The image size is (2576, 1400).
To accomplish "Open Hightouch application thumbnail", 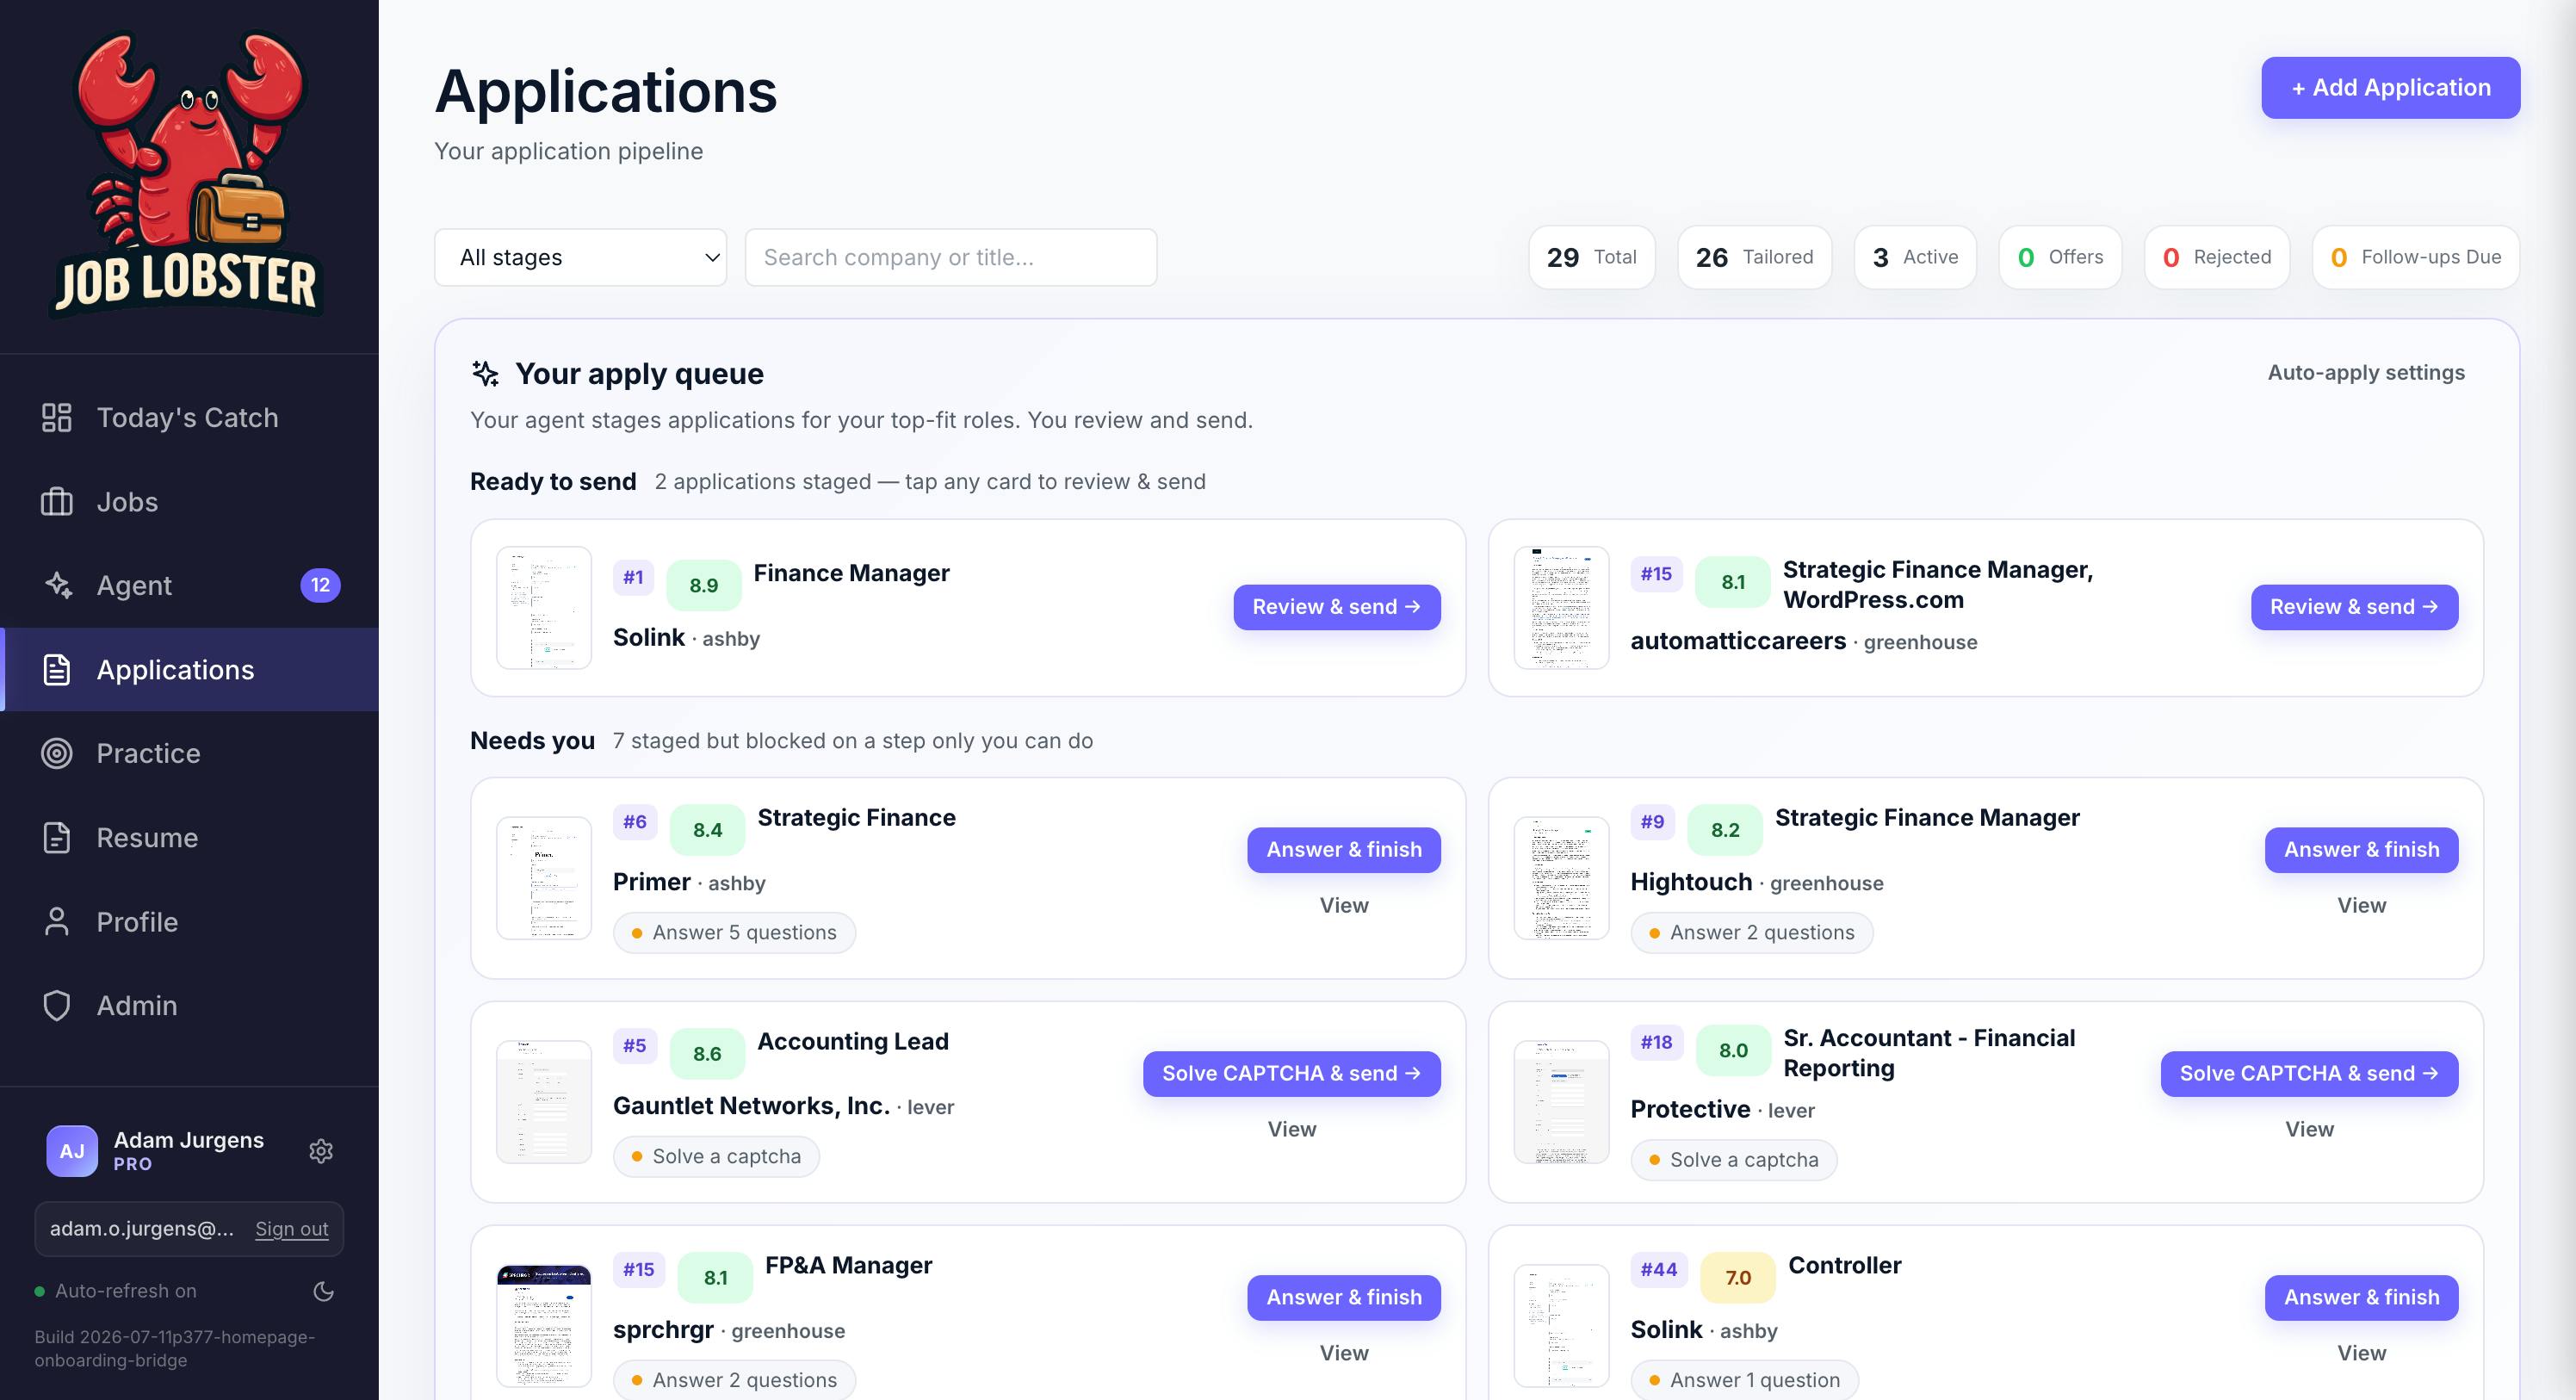I will [x=1561, y=878].
